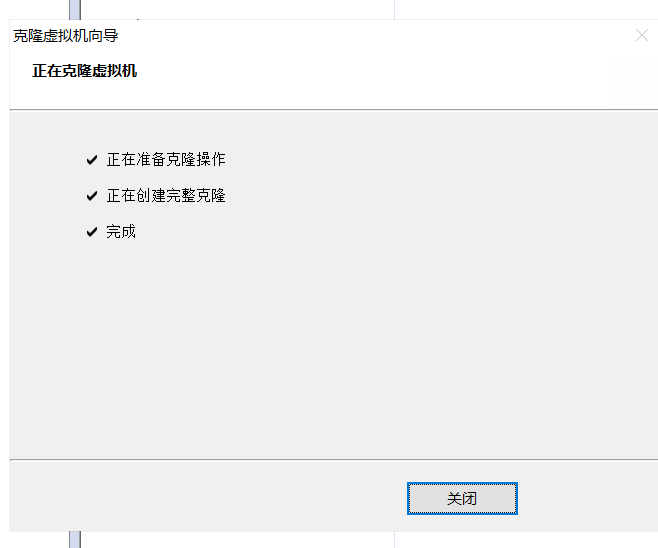Click thin divider line above dialog's top edge
Image resolution: width=658 pixels, height=548 pixels.
click(394, 10)
